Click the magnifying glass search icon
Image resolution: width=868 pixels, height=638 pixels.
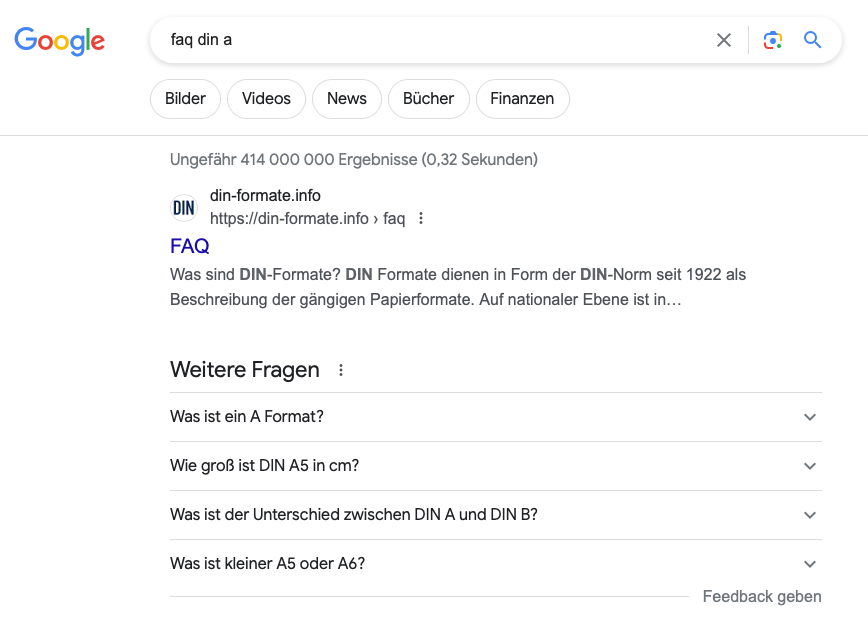click(813, 40)
